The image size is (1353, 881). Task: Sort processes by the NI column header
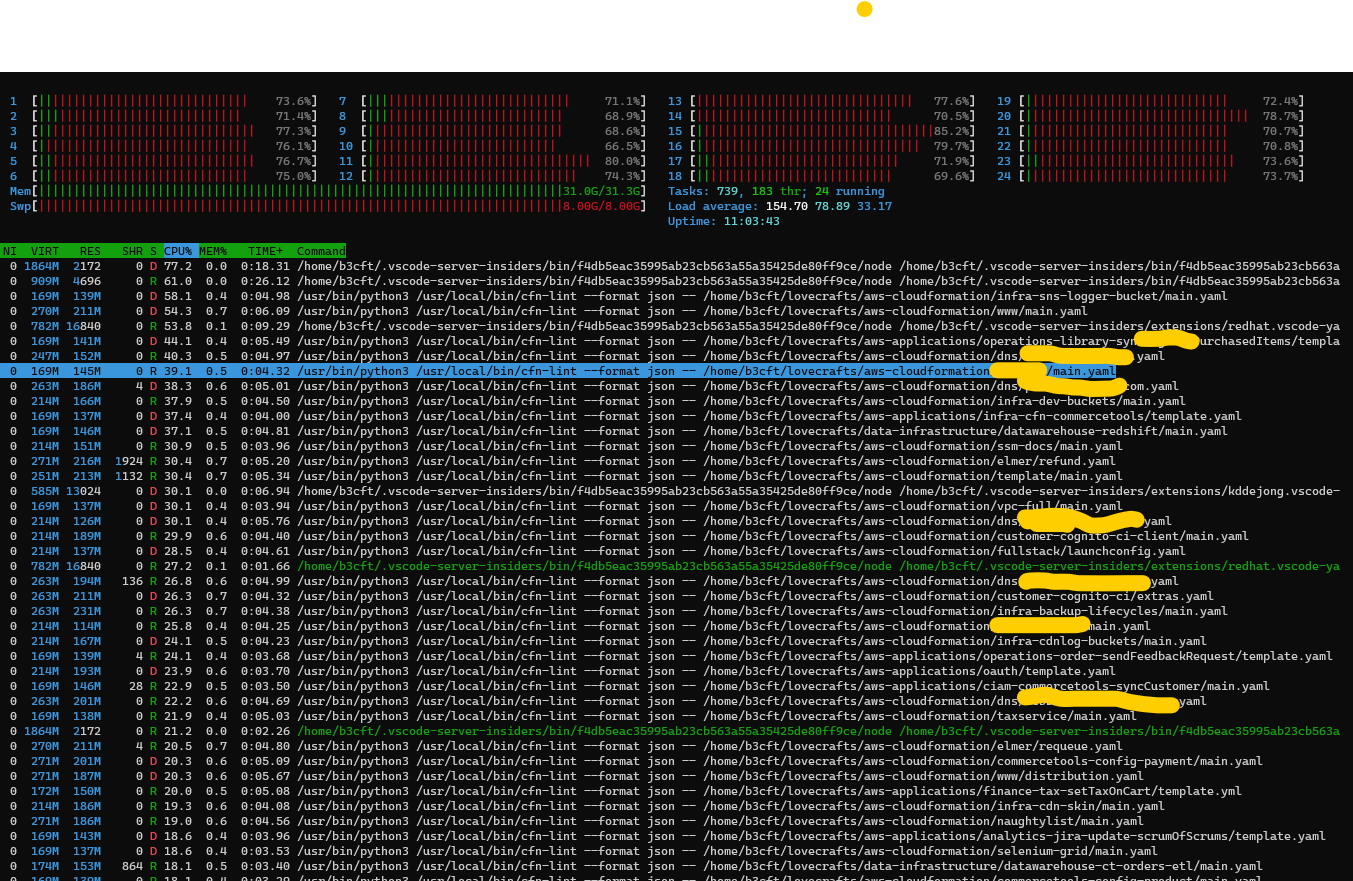click(9, 251)
